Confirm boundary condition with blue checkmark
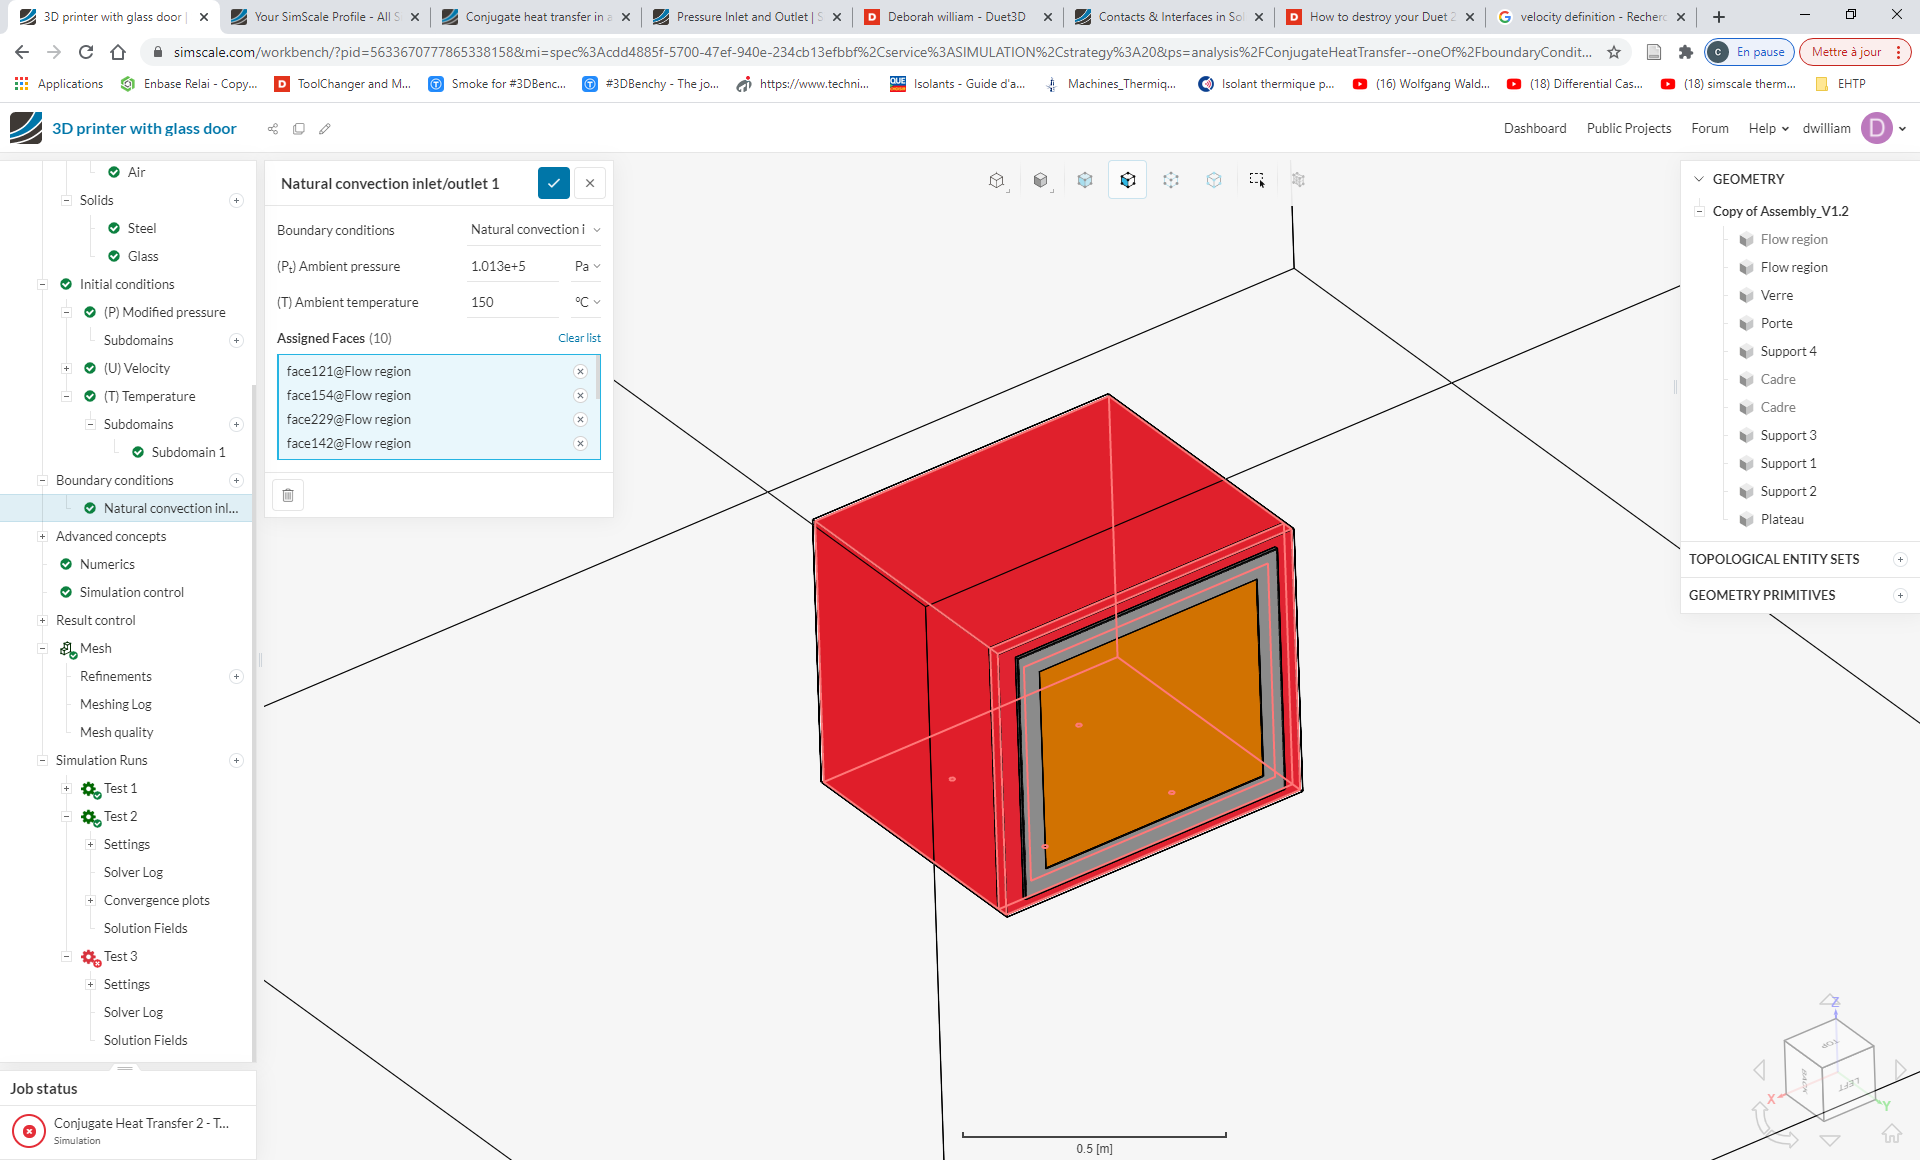1920x1160 pixels. point(553,183)
